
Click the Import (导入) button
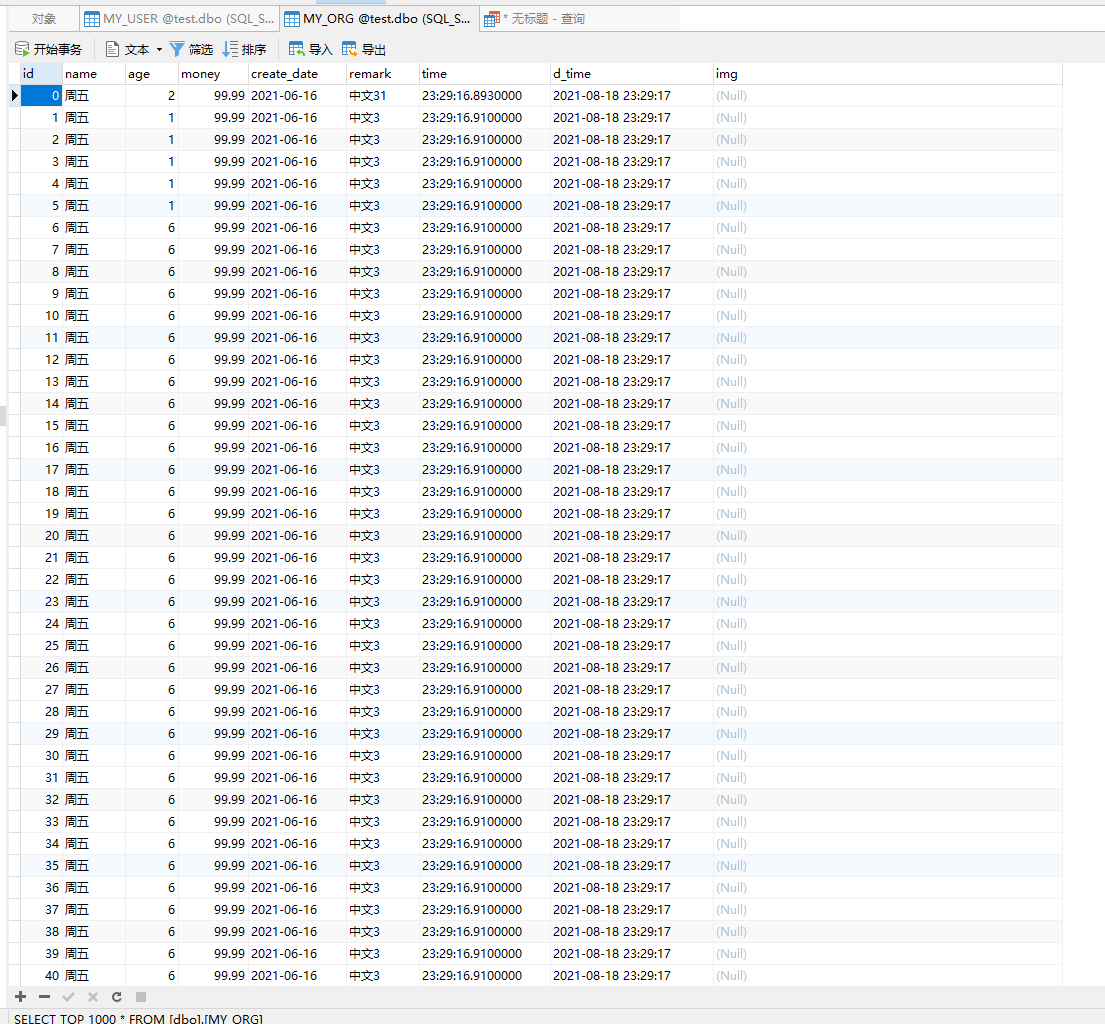310,49
